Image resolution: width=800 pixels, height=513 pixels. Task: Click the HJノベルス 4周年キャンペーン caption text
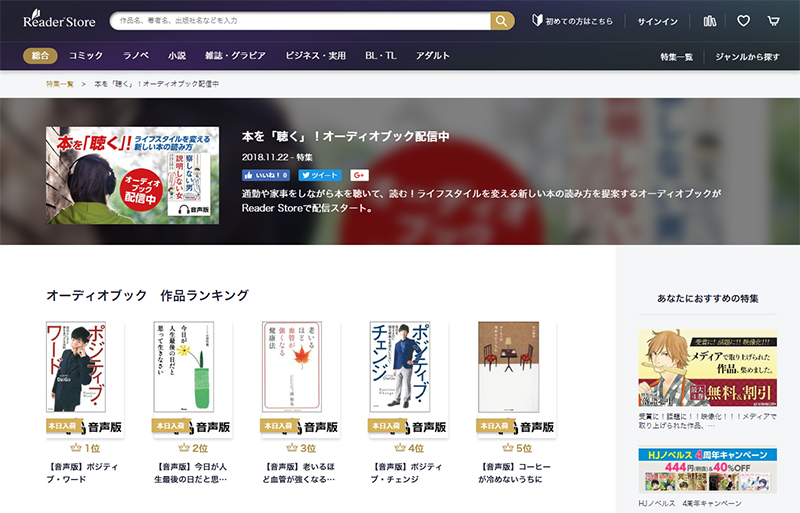(690, 503)
